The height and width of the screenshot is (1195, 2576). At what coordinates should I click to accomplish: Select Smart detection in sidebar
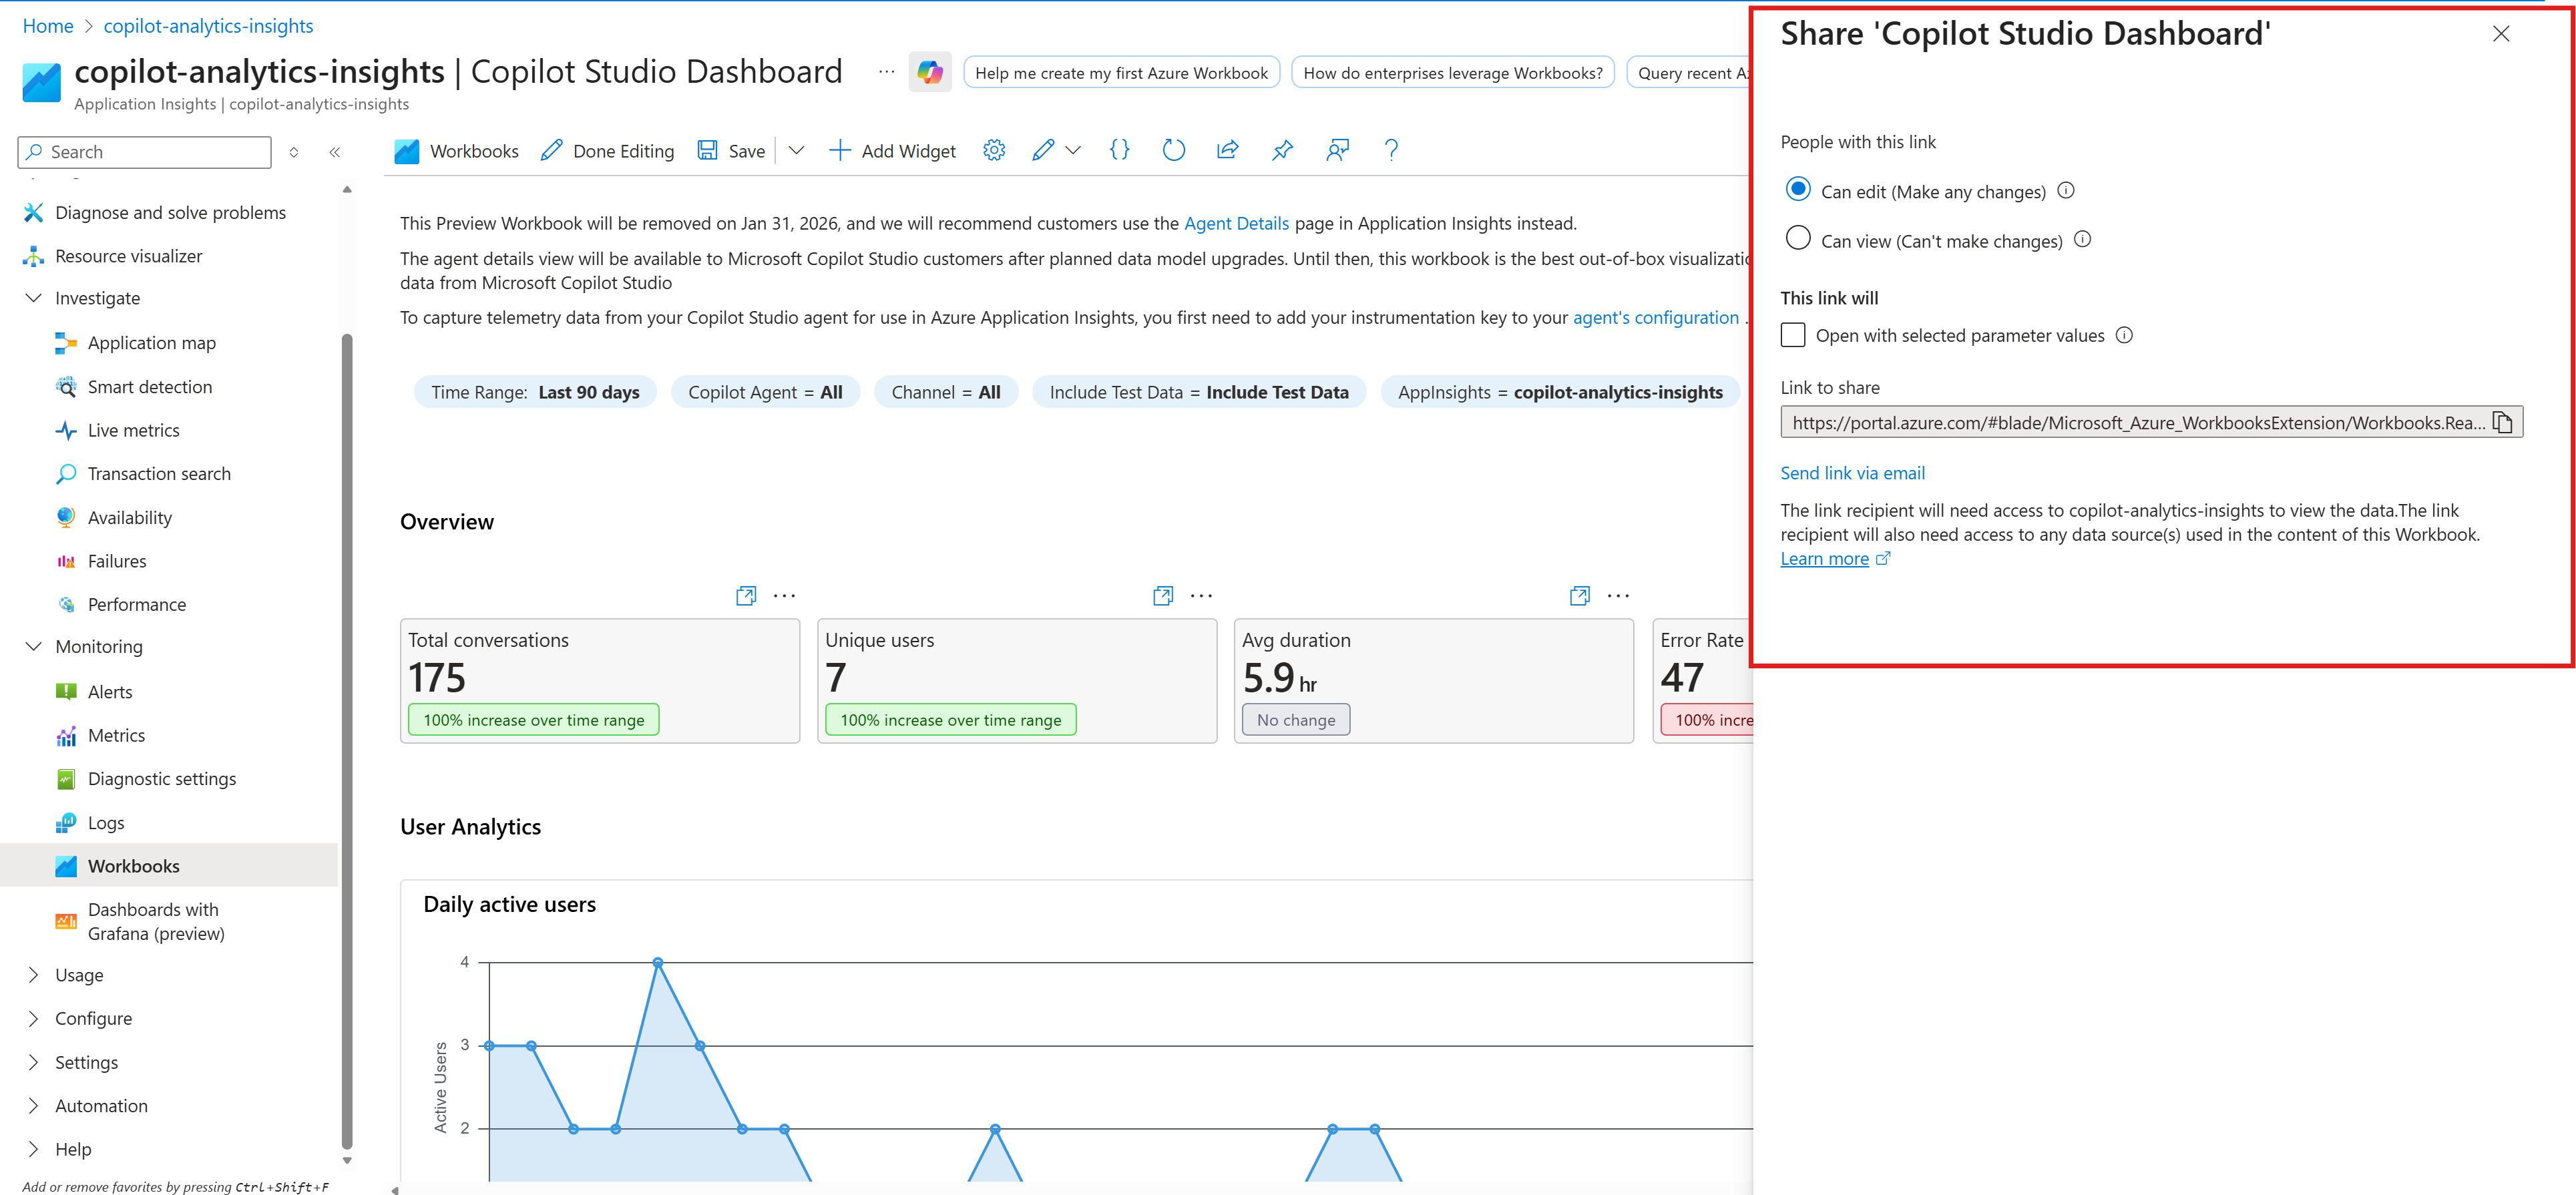pos(149,386)
